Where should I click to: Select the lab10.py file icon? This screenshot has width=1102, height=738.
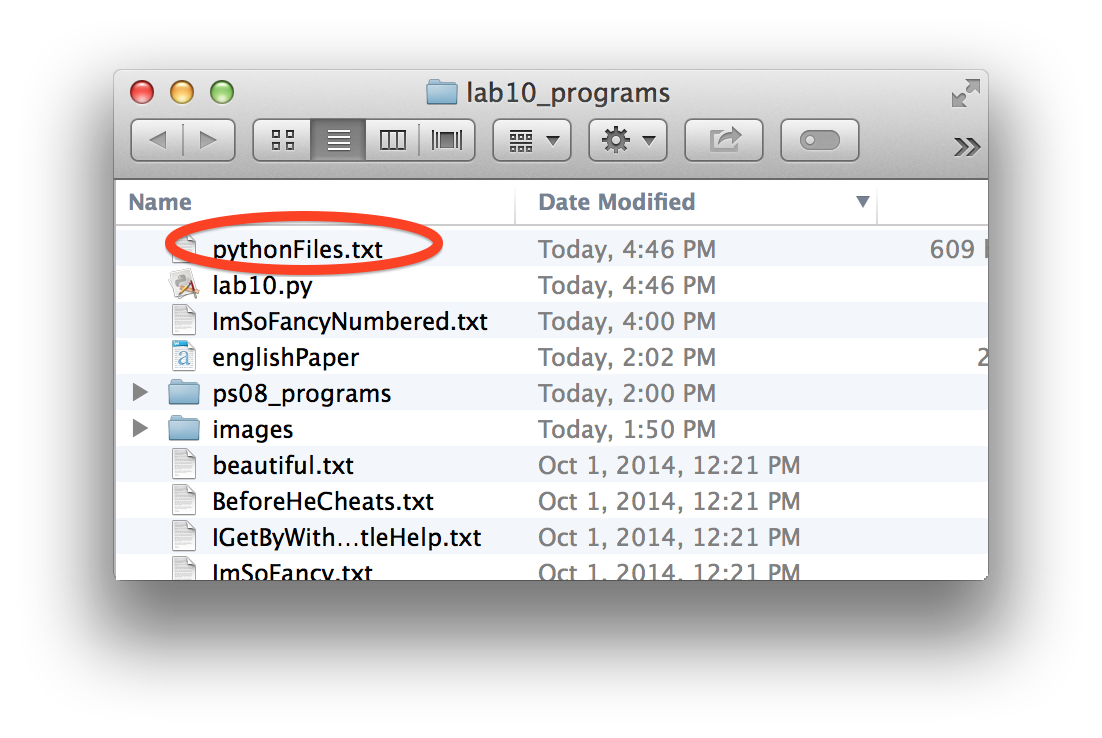click(x=184, y=285)
